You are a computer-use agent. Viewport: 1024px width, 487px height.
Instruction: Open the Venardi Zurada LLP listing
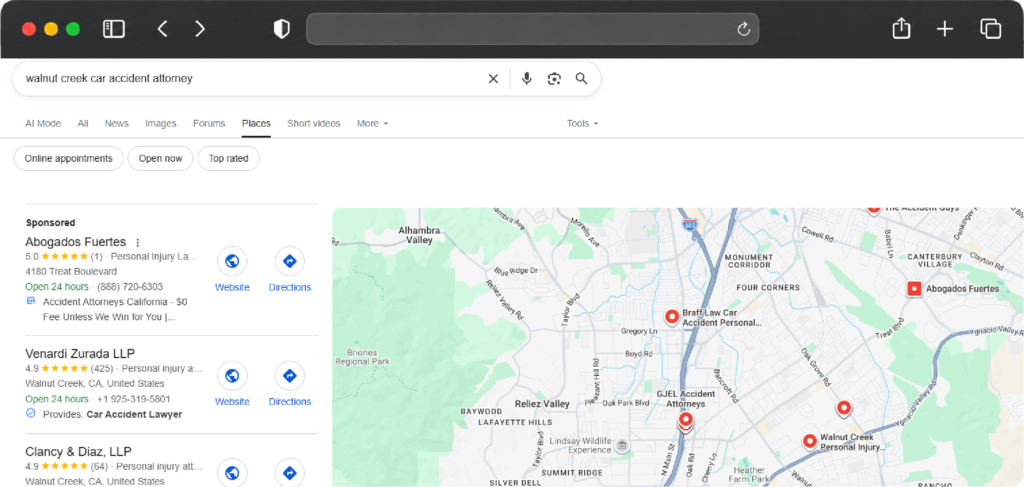point(80,354)
